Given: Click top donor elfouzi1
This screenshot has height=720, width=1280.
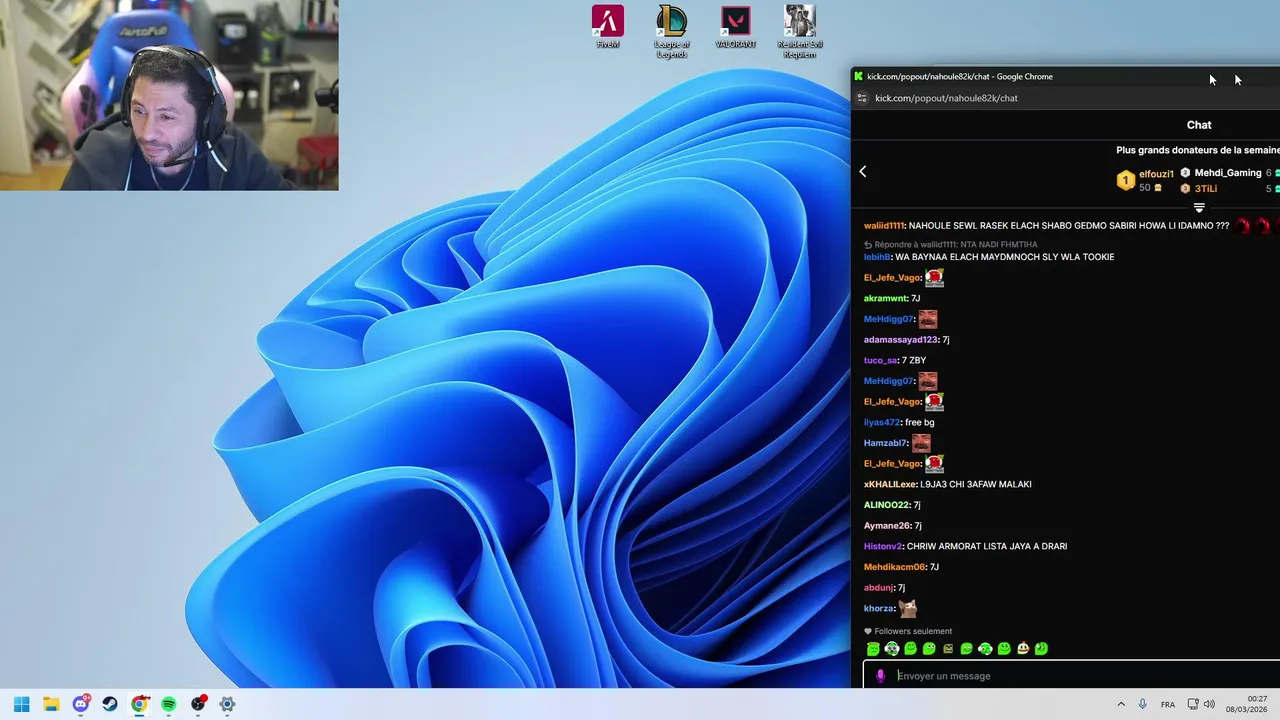Looking at the screenshot, I should 1156,174.
